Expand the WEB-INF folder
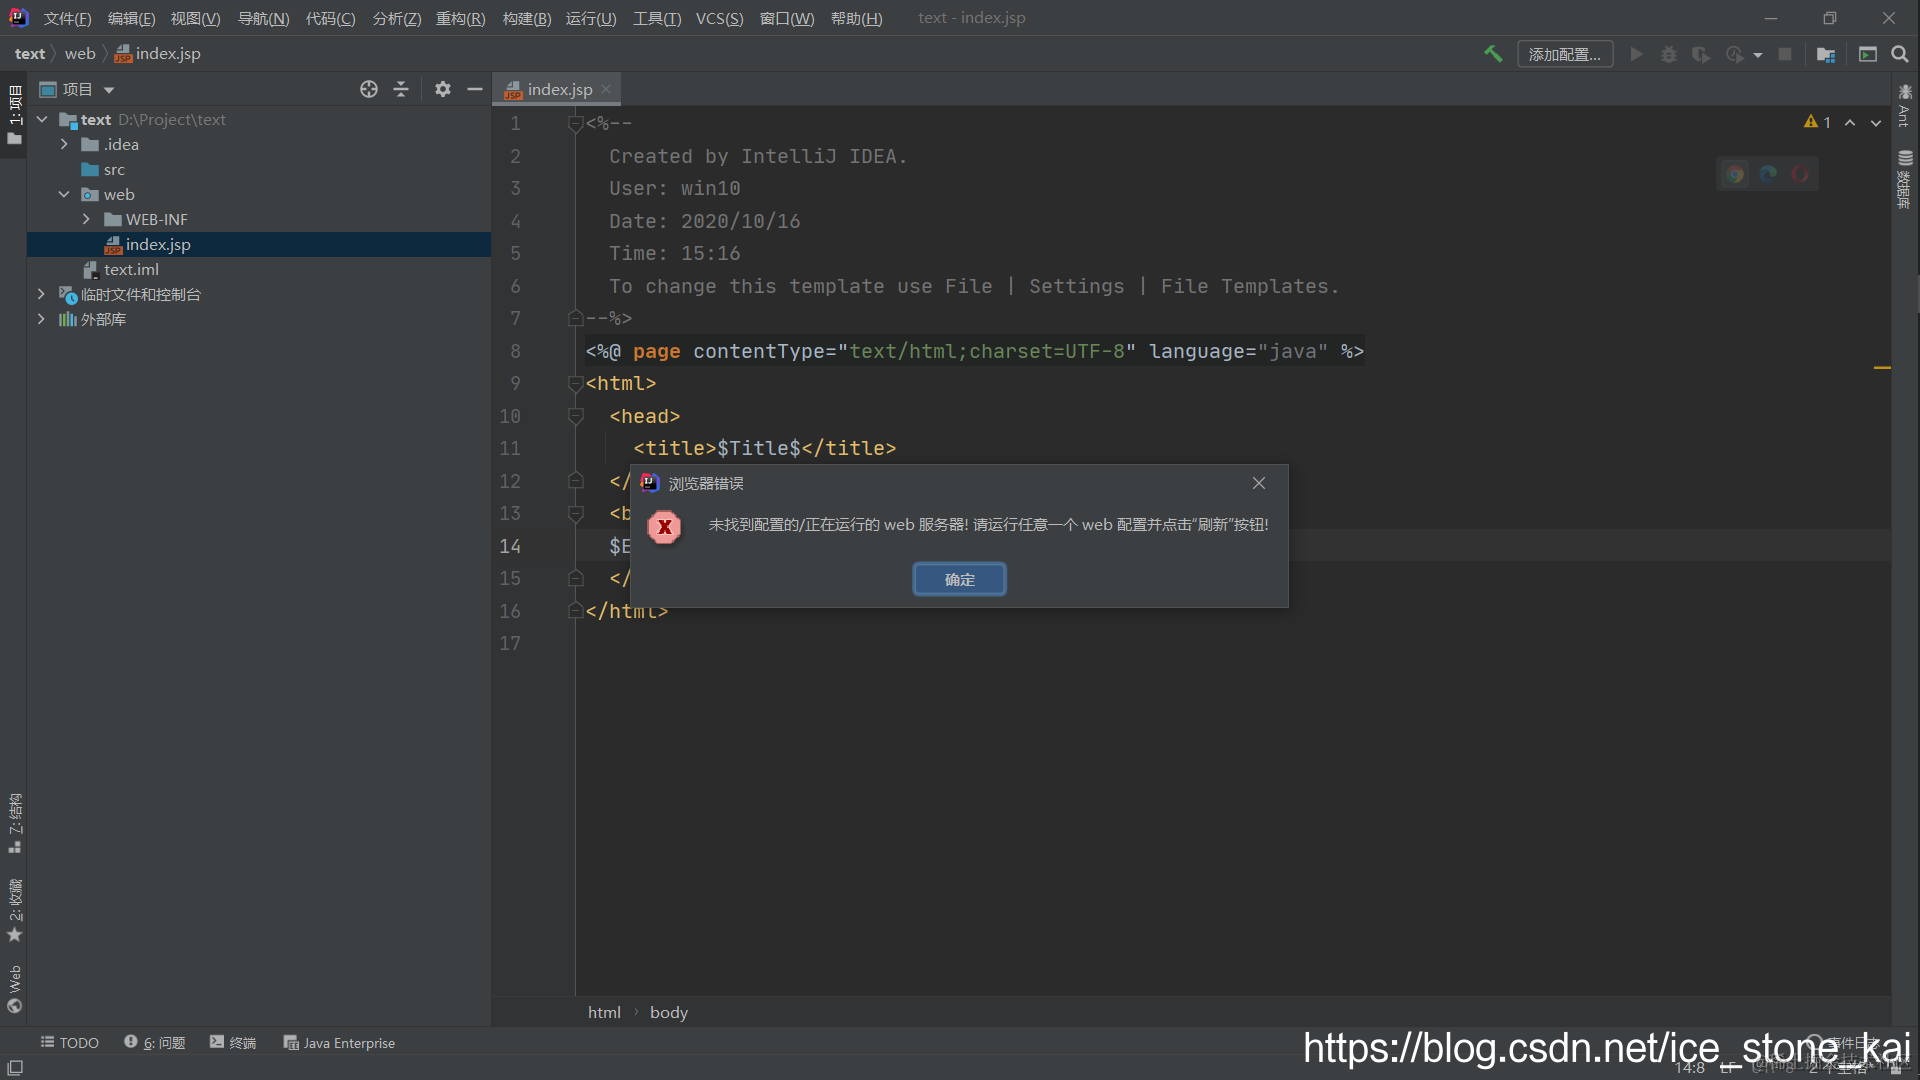 point(86,219)
